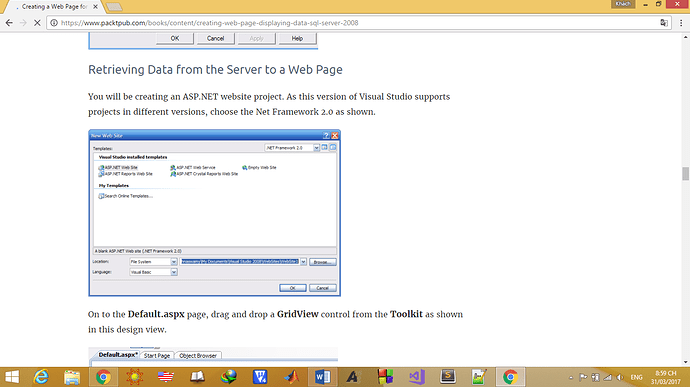Open Sublime Text from the taskbar
Screen dimensions: 690x387
coord(448,377)
